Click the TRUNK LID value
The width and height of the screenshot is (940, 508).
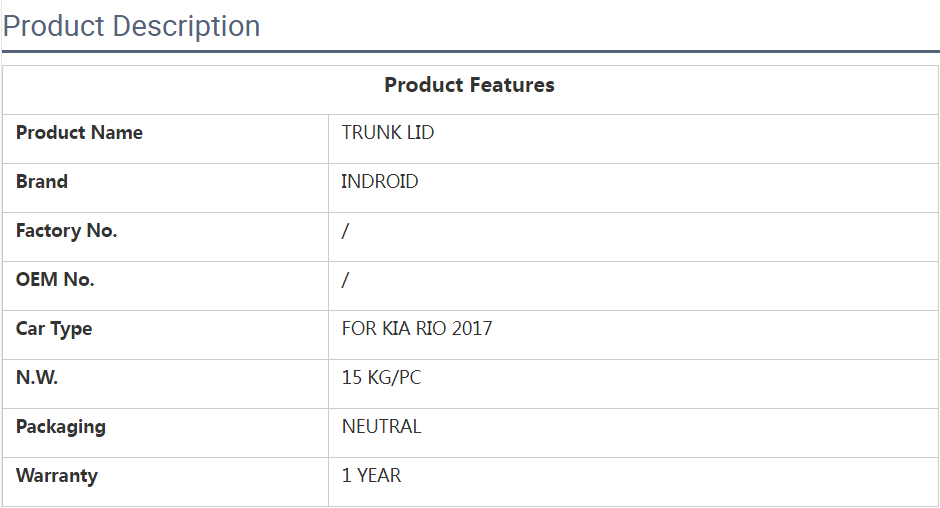coord(388,133)
